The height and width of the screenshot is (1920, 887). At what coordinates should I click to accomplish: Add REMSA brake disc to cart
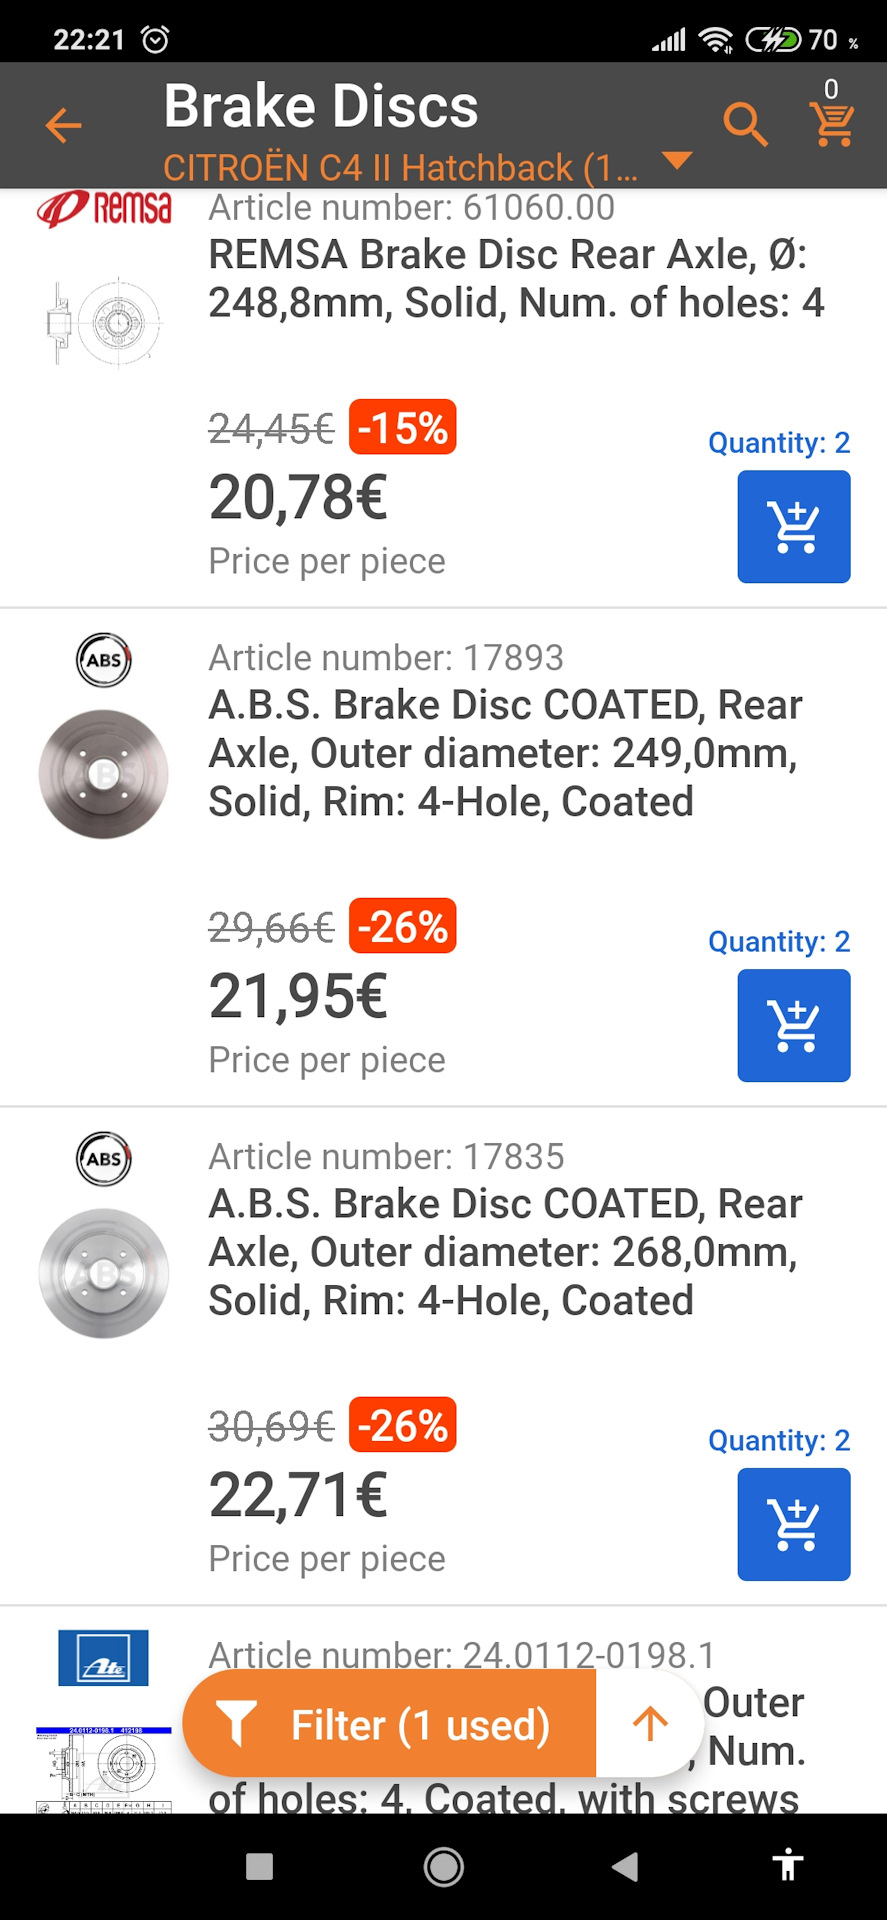pyautogui.click(x=794, y=527)
